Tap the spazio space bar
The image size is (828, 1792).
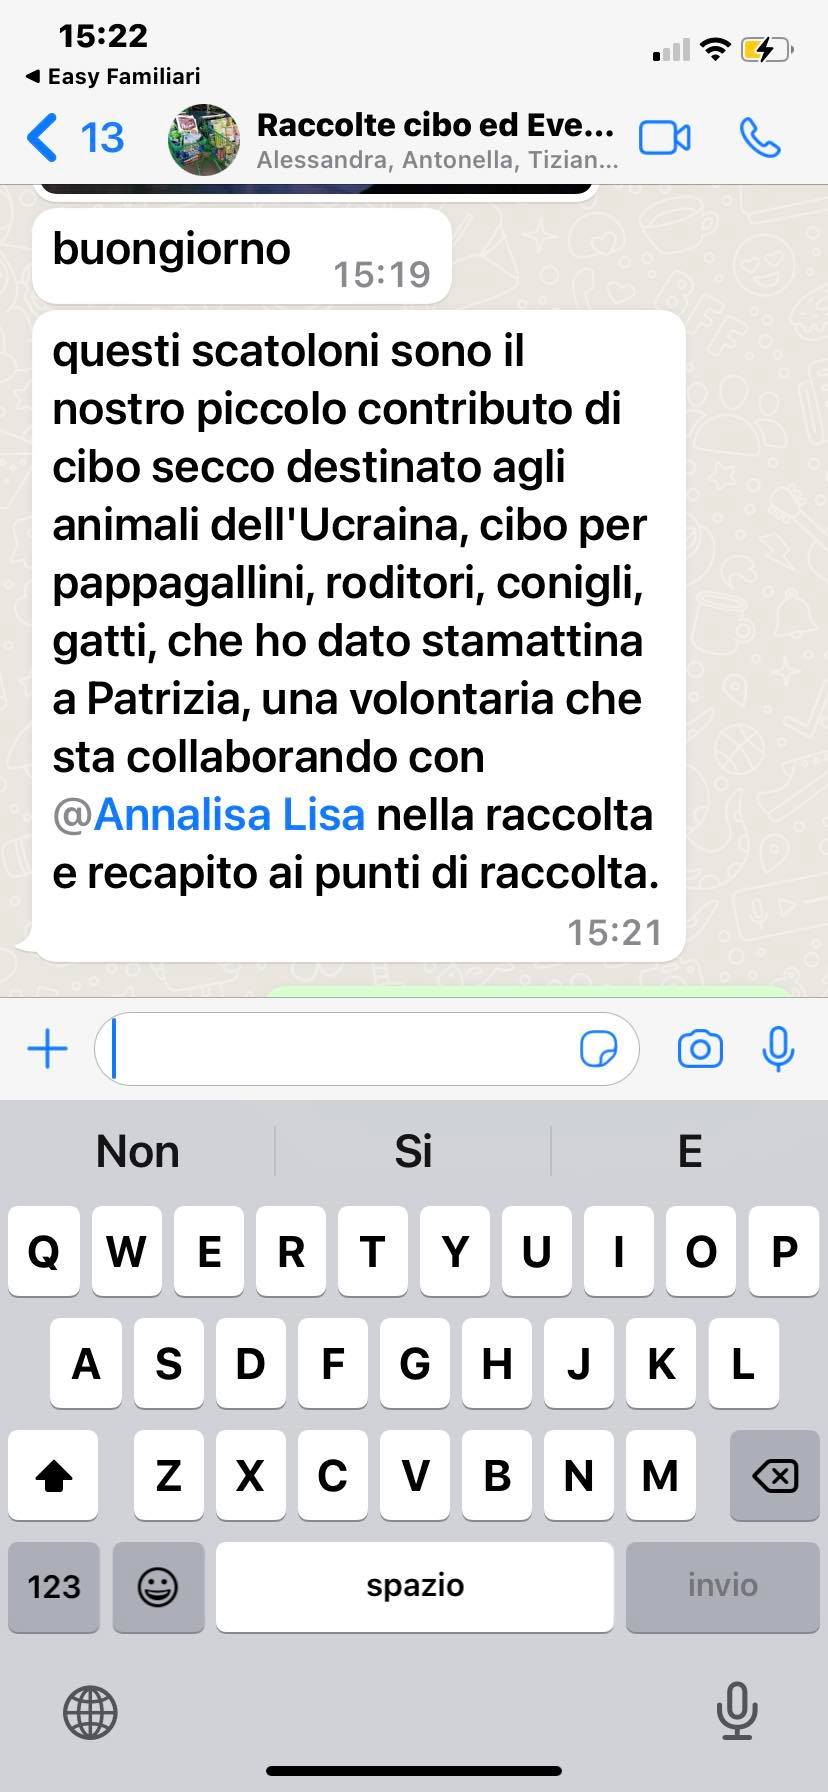[415, 1586]
